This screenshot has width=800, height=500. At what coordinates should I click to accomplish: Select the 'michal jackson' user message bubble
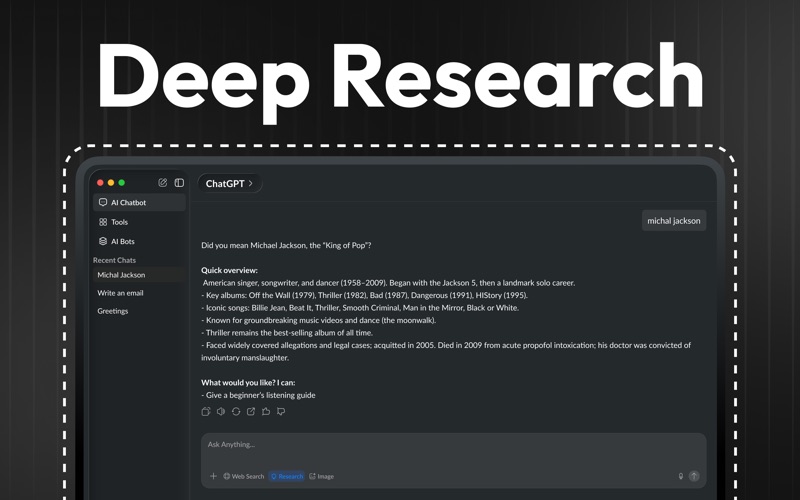click(x=674, y=220)
